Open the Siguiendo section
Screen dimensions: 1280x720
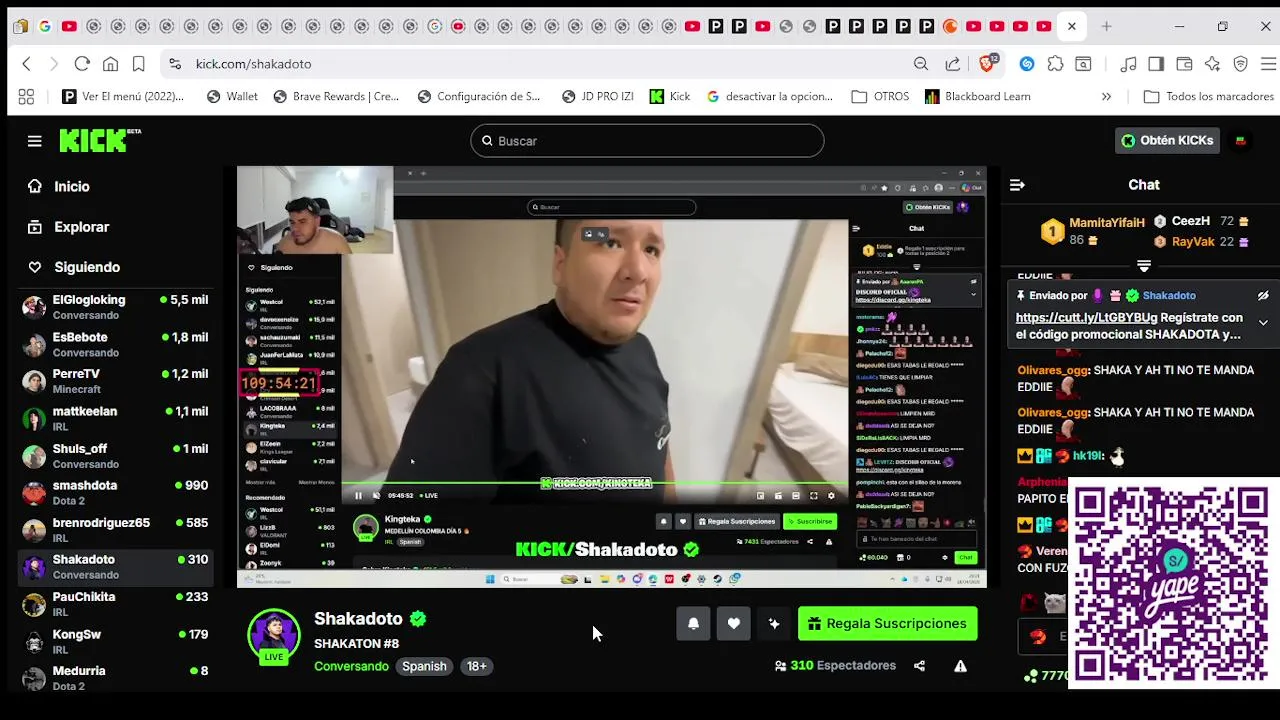pos(87,267)
